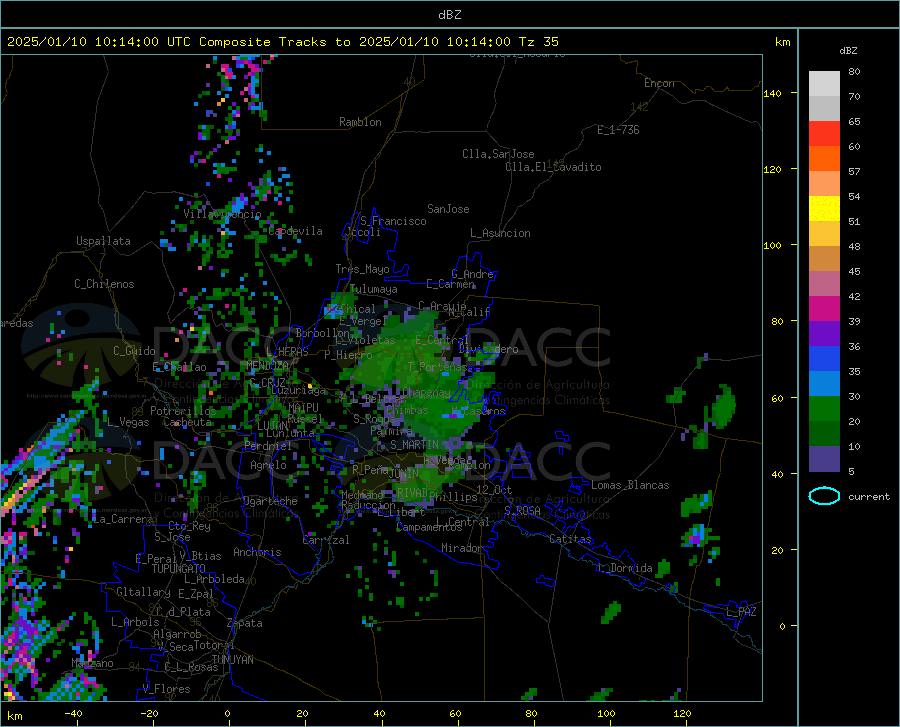This screenshot has width=900, height=727.
Task: Click the -40 km horizontal axis tick
Action: point(73,713)
